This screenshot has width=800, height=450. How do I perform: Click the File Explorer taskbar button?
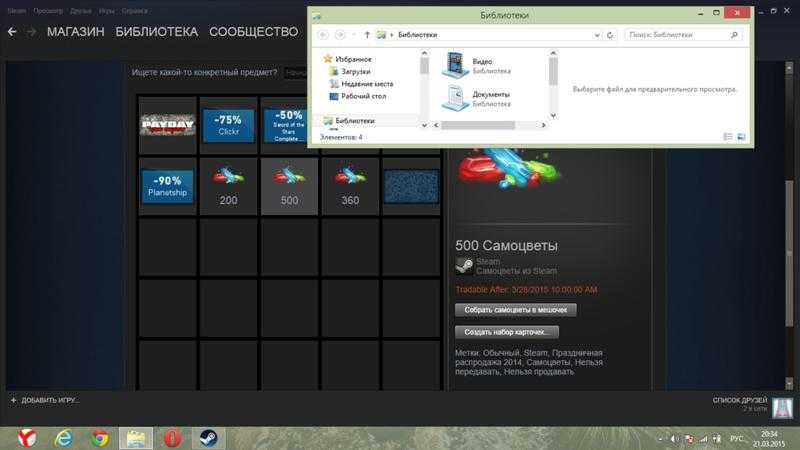tap(136, 438)
